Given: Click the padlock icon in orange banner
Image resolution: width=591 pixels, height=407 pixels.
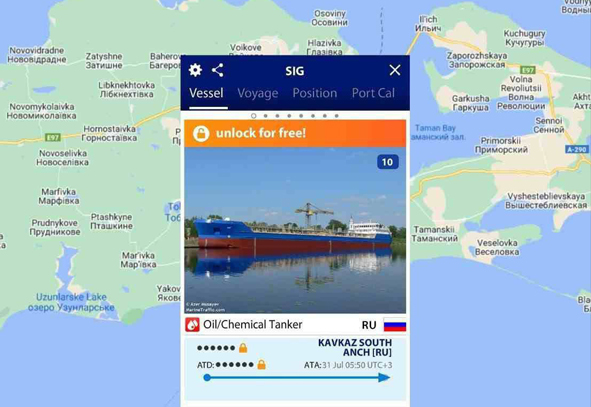Looking at the screenshot, I should point(201,133).
